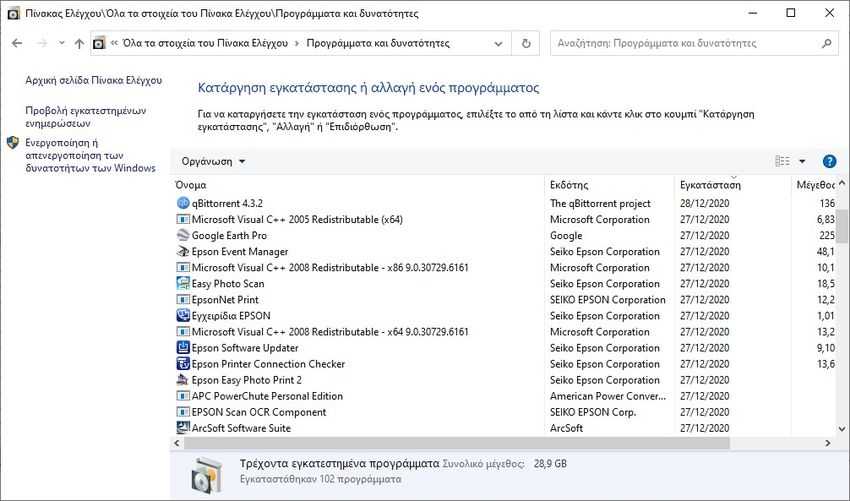Click the horizontal scrollbar right arrow
The image size is (850, 501).
[x=828, y=443]
